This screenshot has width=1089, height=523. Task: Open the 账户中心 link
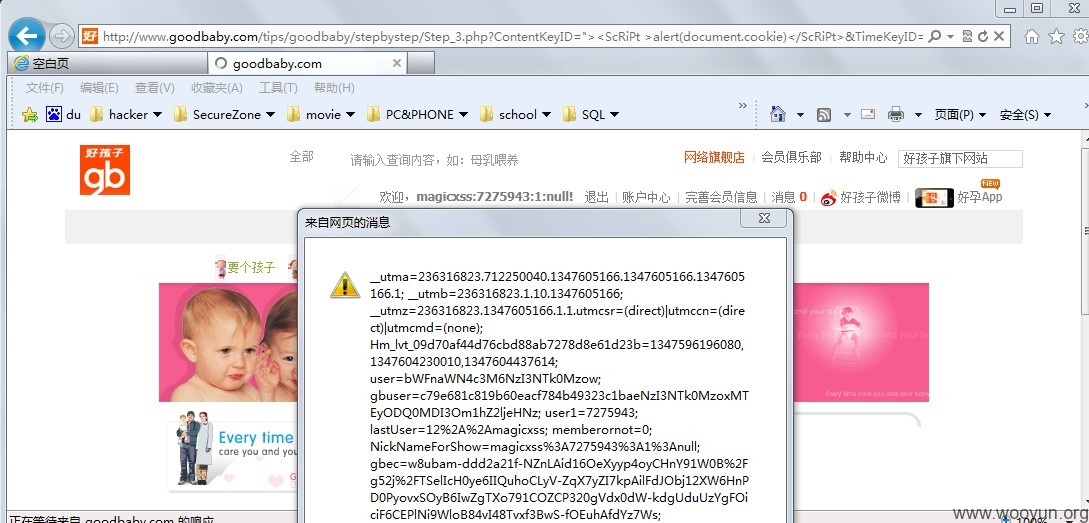646,197
